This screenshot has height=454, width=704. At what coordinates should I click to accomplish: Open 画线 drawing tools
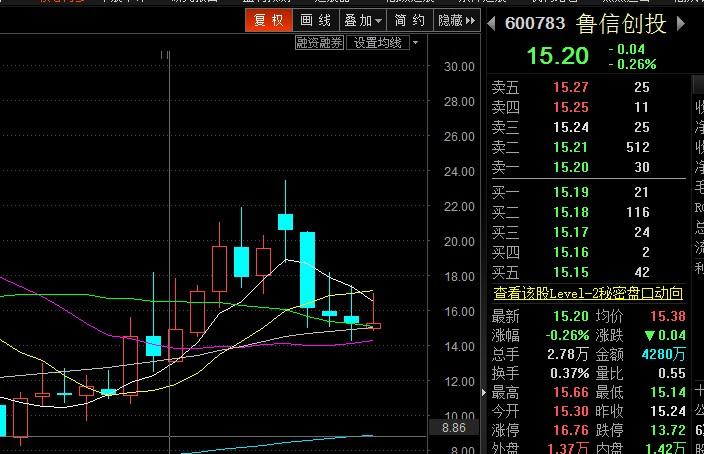[x=315, y=20]
